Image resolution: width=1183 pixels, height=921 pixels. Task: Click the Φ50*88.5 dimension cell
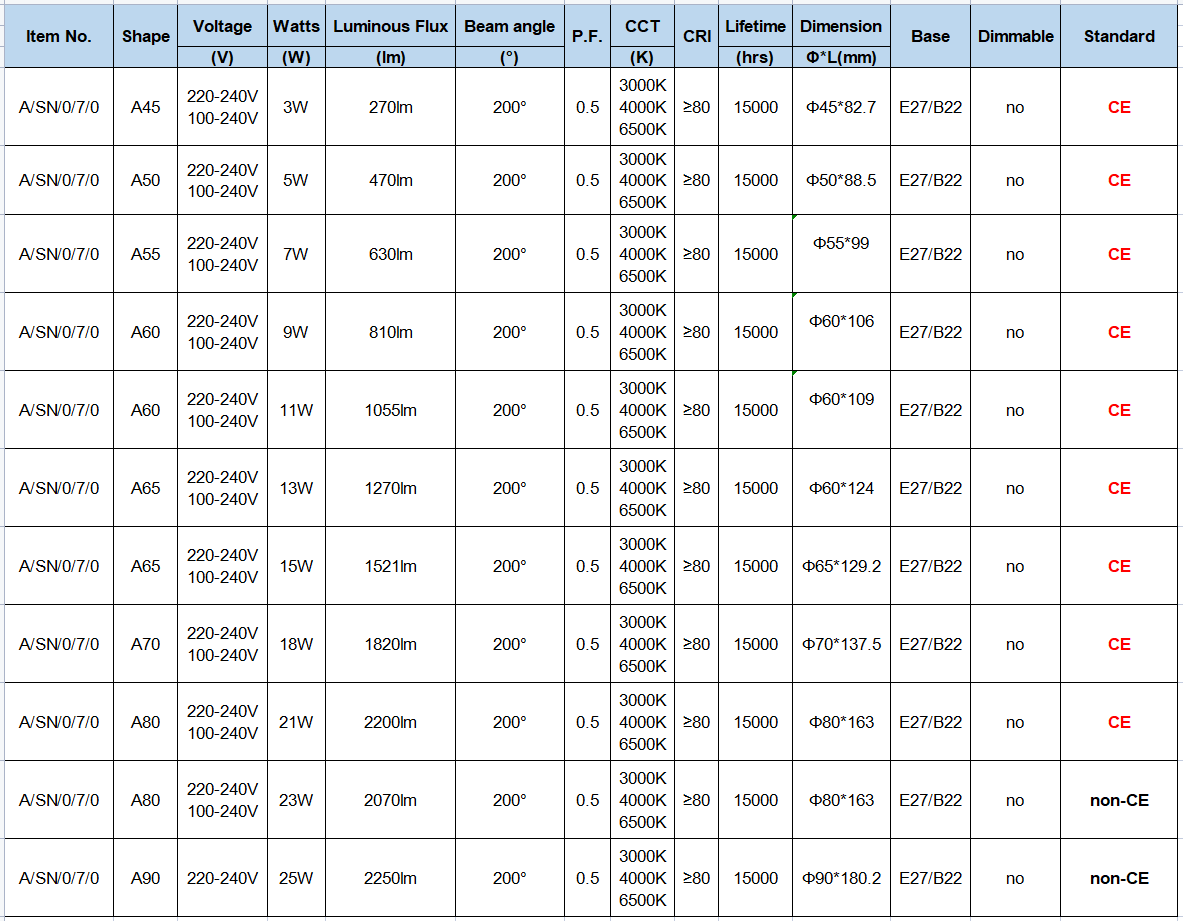[841, 180]
